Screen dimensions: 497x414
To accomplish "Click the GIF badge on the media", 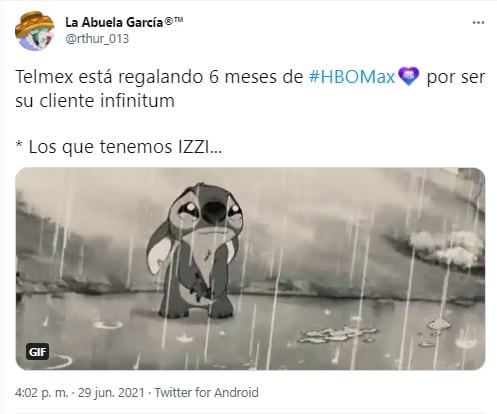I will pyautogui.click(x=37, y=352).
